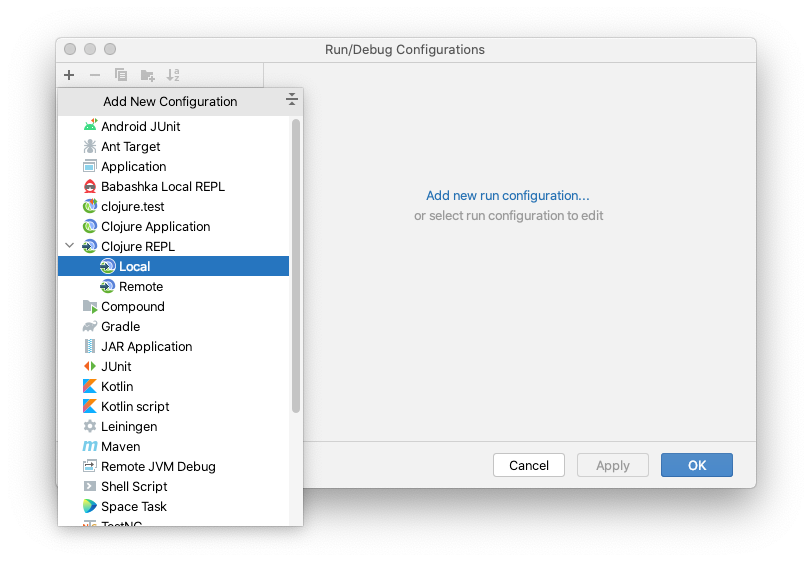
Task: Click the Add new run configuration link
Action: pyautogui.click(x=508, y=195)
